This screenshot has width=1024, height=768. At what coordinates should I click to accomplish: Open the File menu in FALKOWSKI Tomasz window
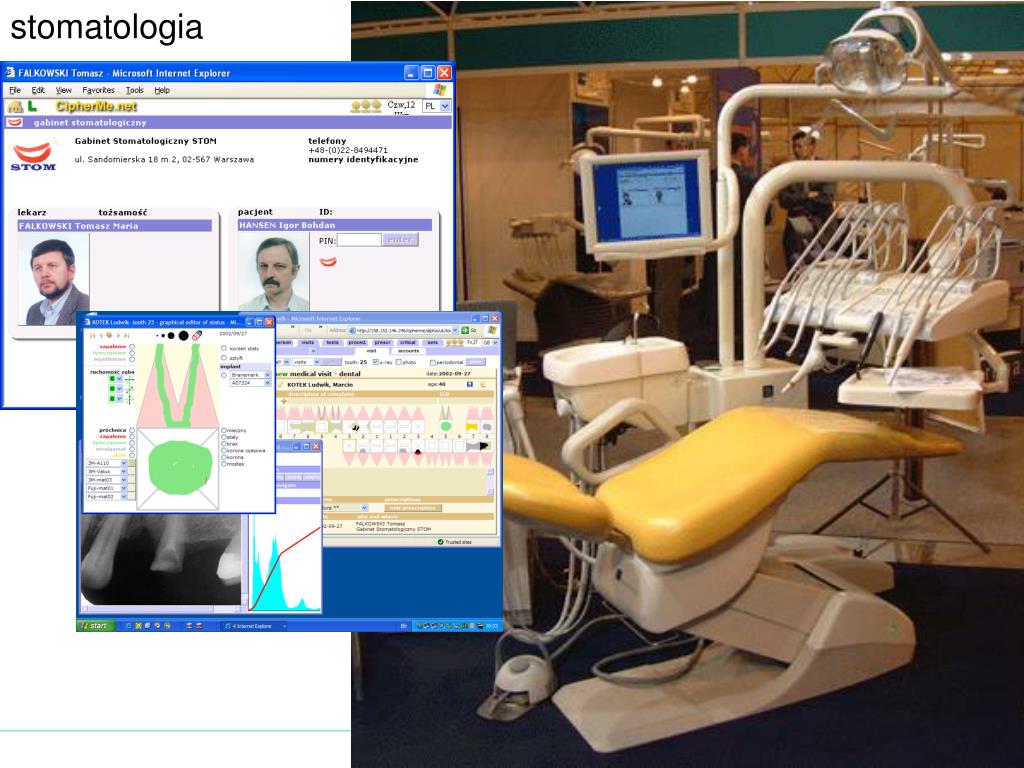point(15,90)
